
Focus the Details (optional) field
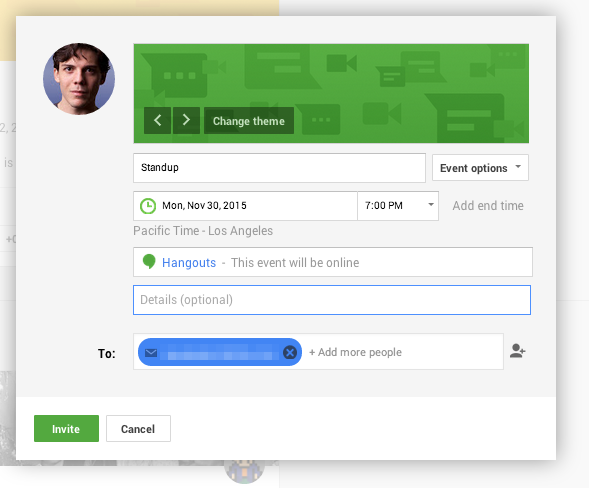[x=332, y=300]
